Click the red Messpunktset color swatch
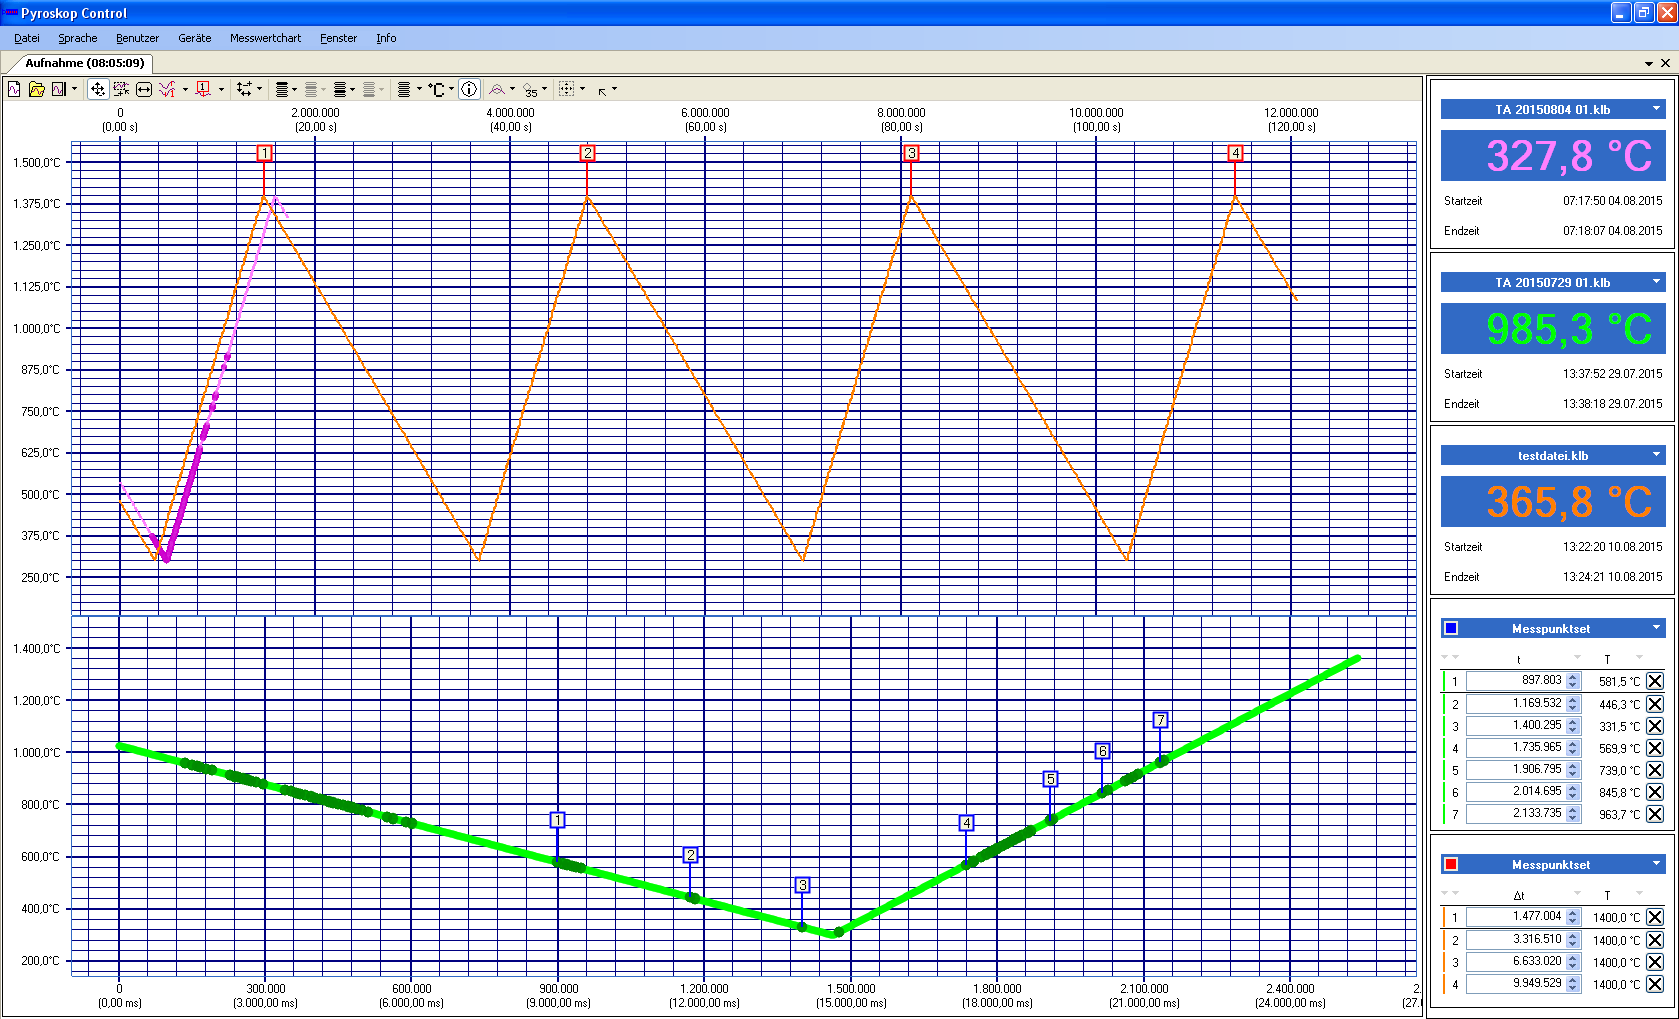Image resolution: width=1679 pixels, height=1019 pixels. tap(1451, 864)
